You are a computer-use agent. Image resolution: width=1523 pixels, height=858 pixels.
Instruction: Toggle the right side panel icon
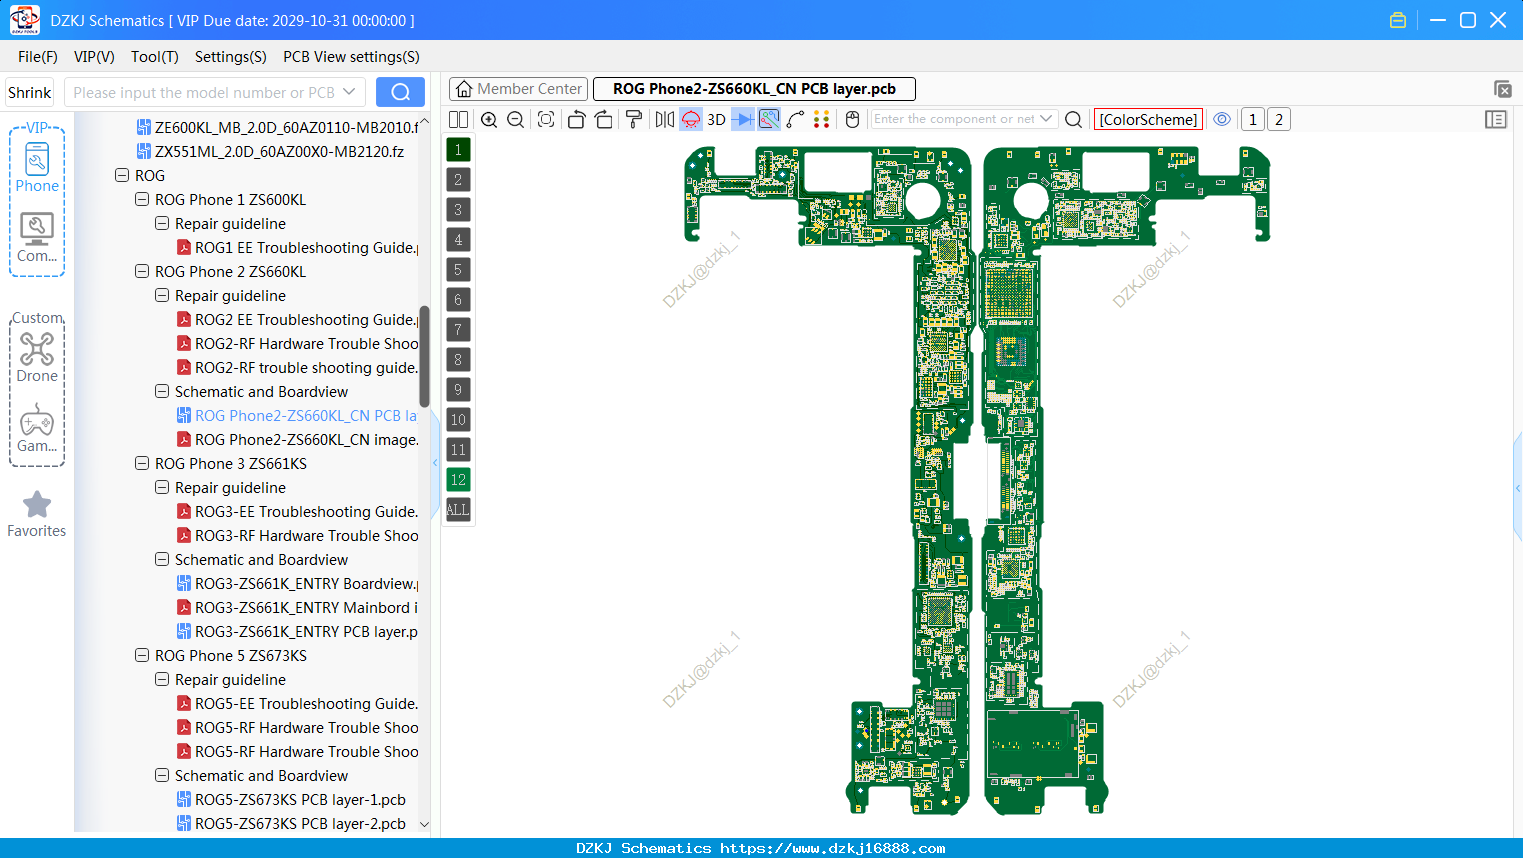click(x=1496, y=120)
